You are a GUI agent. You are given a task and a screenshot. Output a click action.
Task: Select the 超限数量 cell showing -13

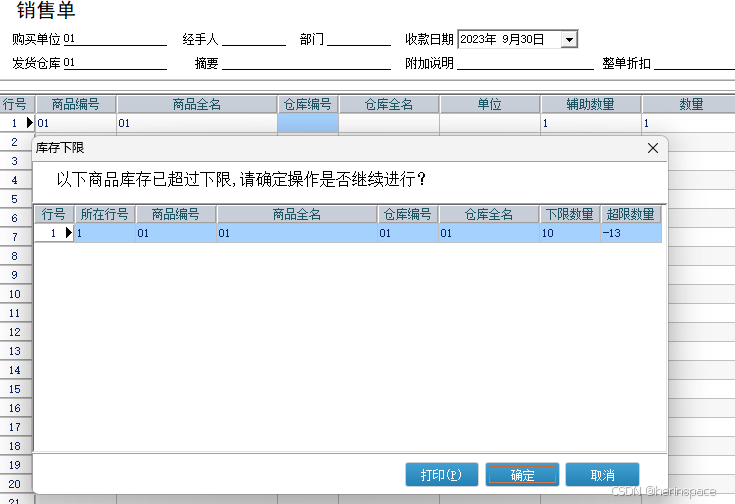point(631,233)
